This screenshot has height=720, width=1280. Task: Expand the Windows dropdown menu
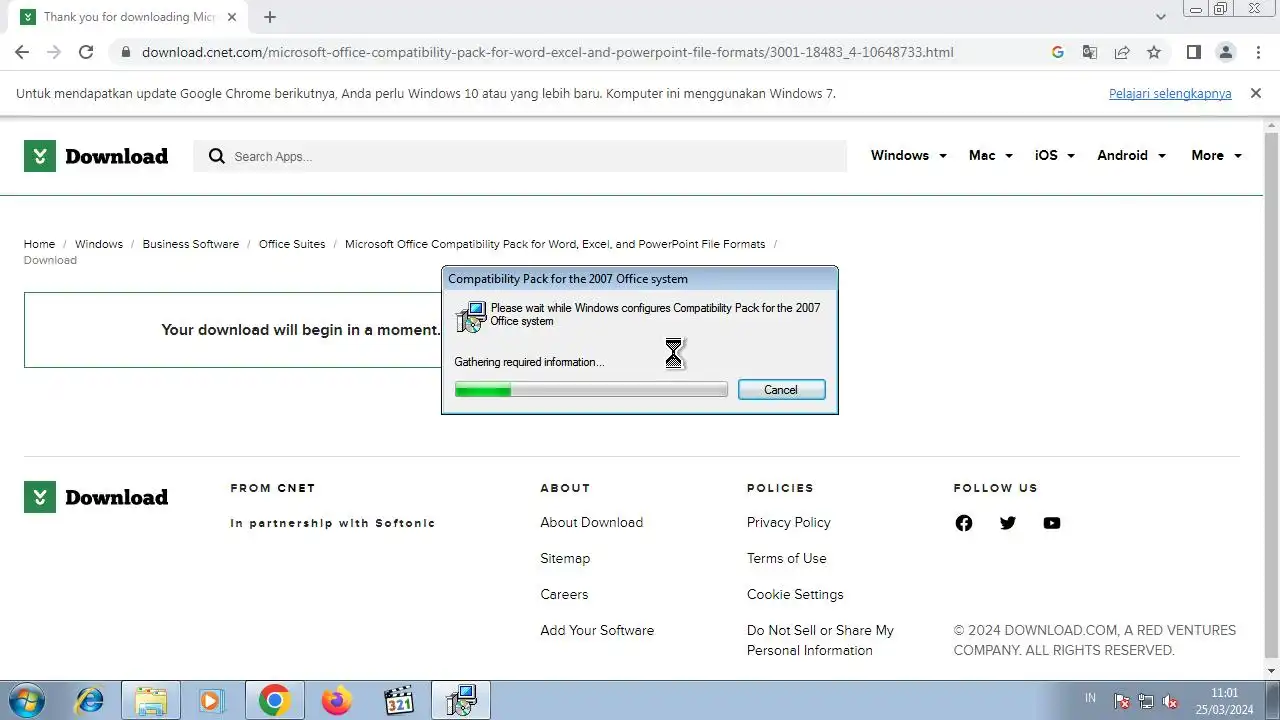tap(908, 155)
